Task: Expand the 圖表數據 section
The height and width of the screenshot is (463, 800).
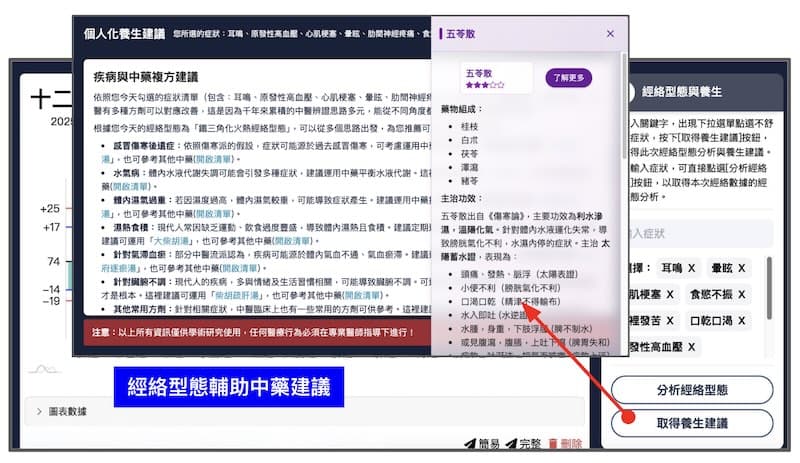Action: [x=39, y=411]
